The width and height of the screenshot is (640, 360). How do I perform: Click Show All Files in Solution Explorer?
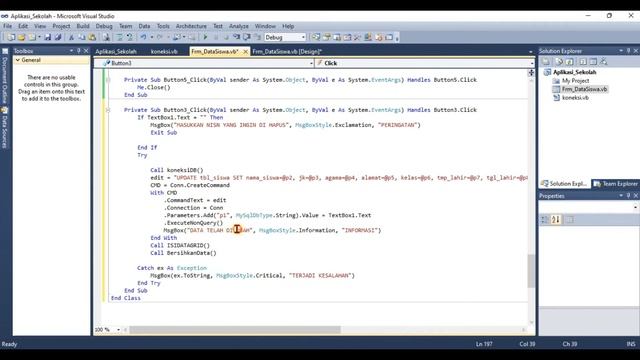559,62
